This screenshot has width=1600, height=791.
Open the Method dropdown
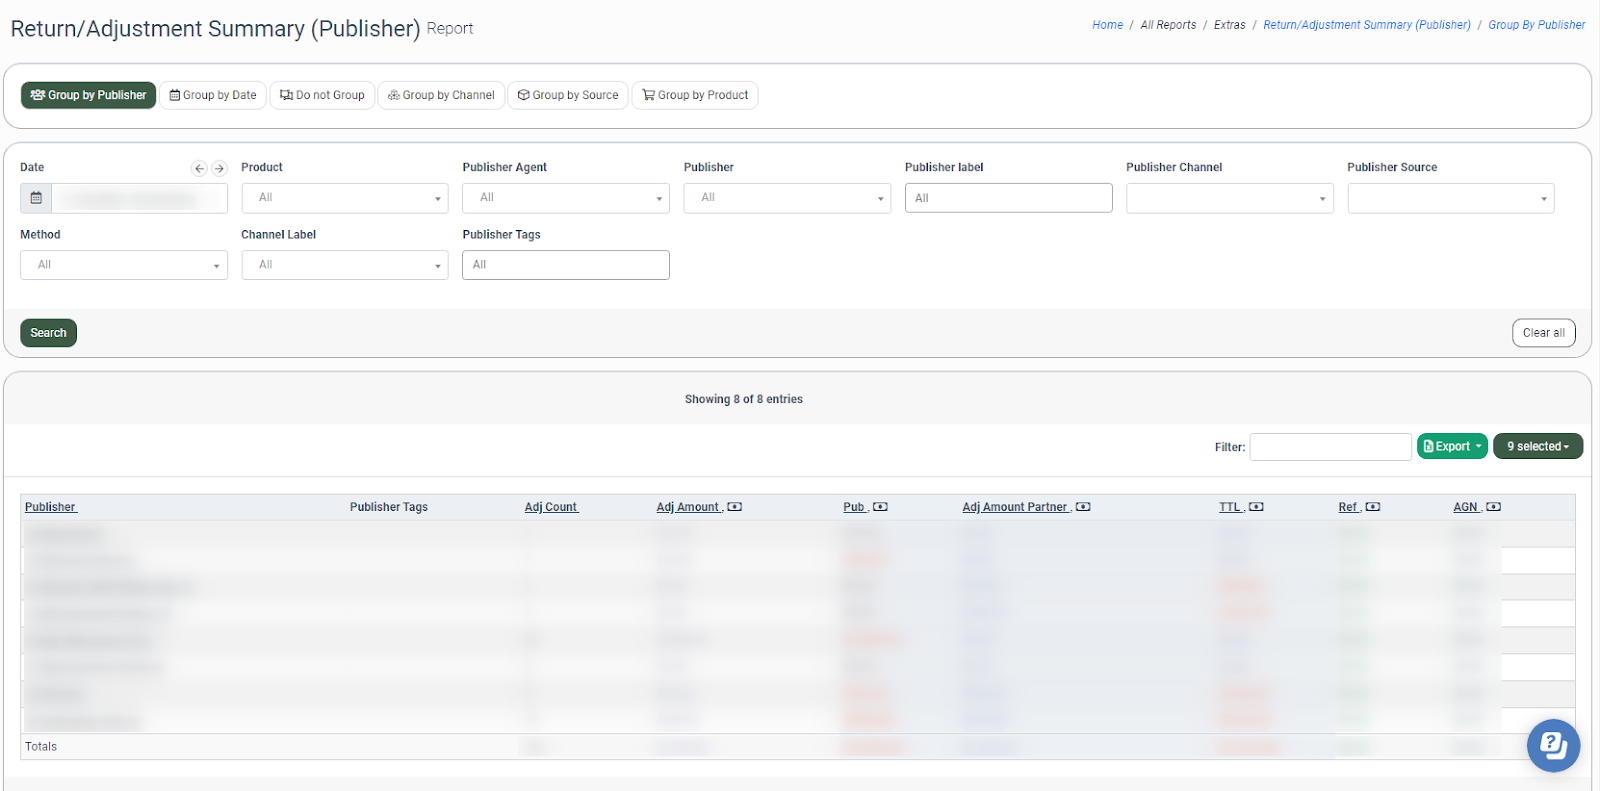point(124,265)
